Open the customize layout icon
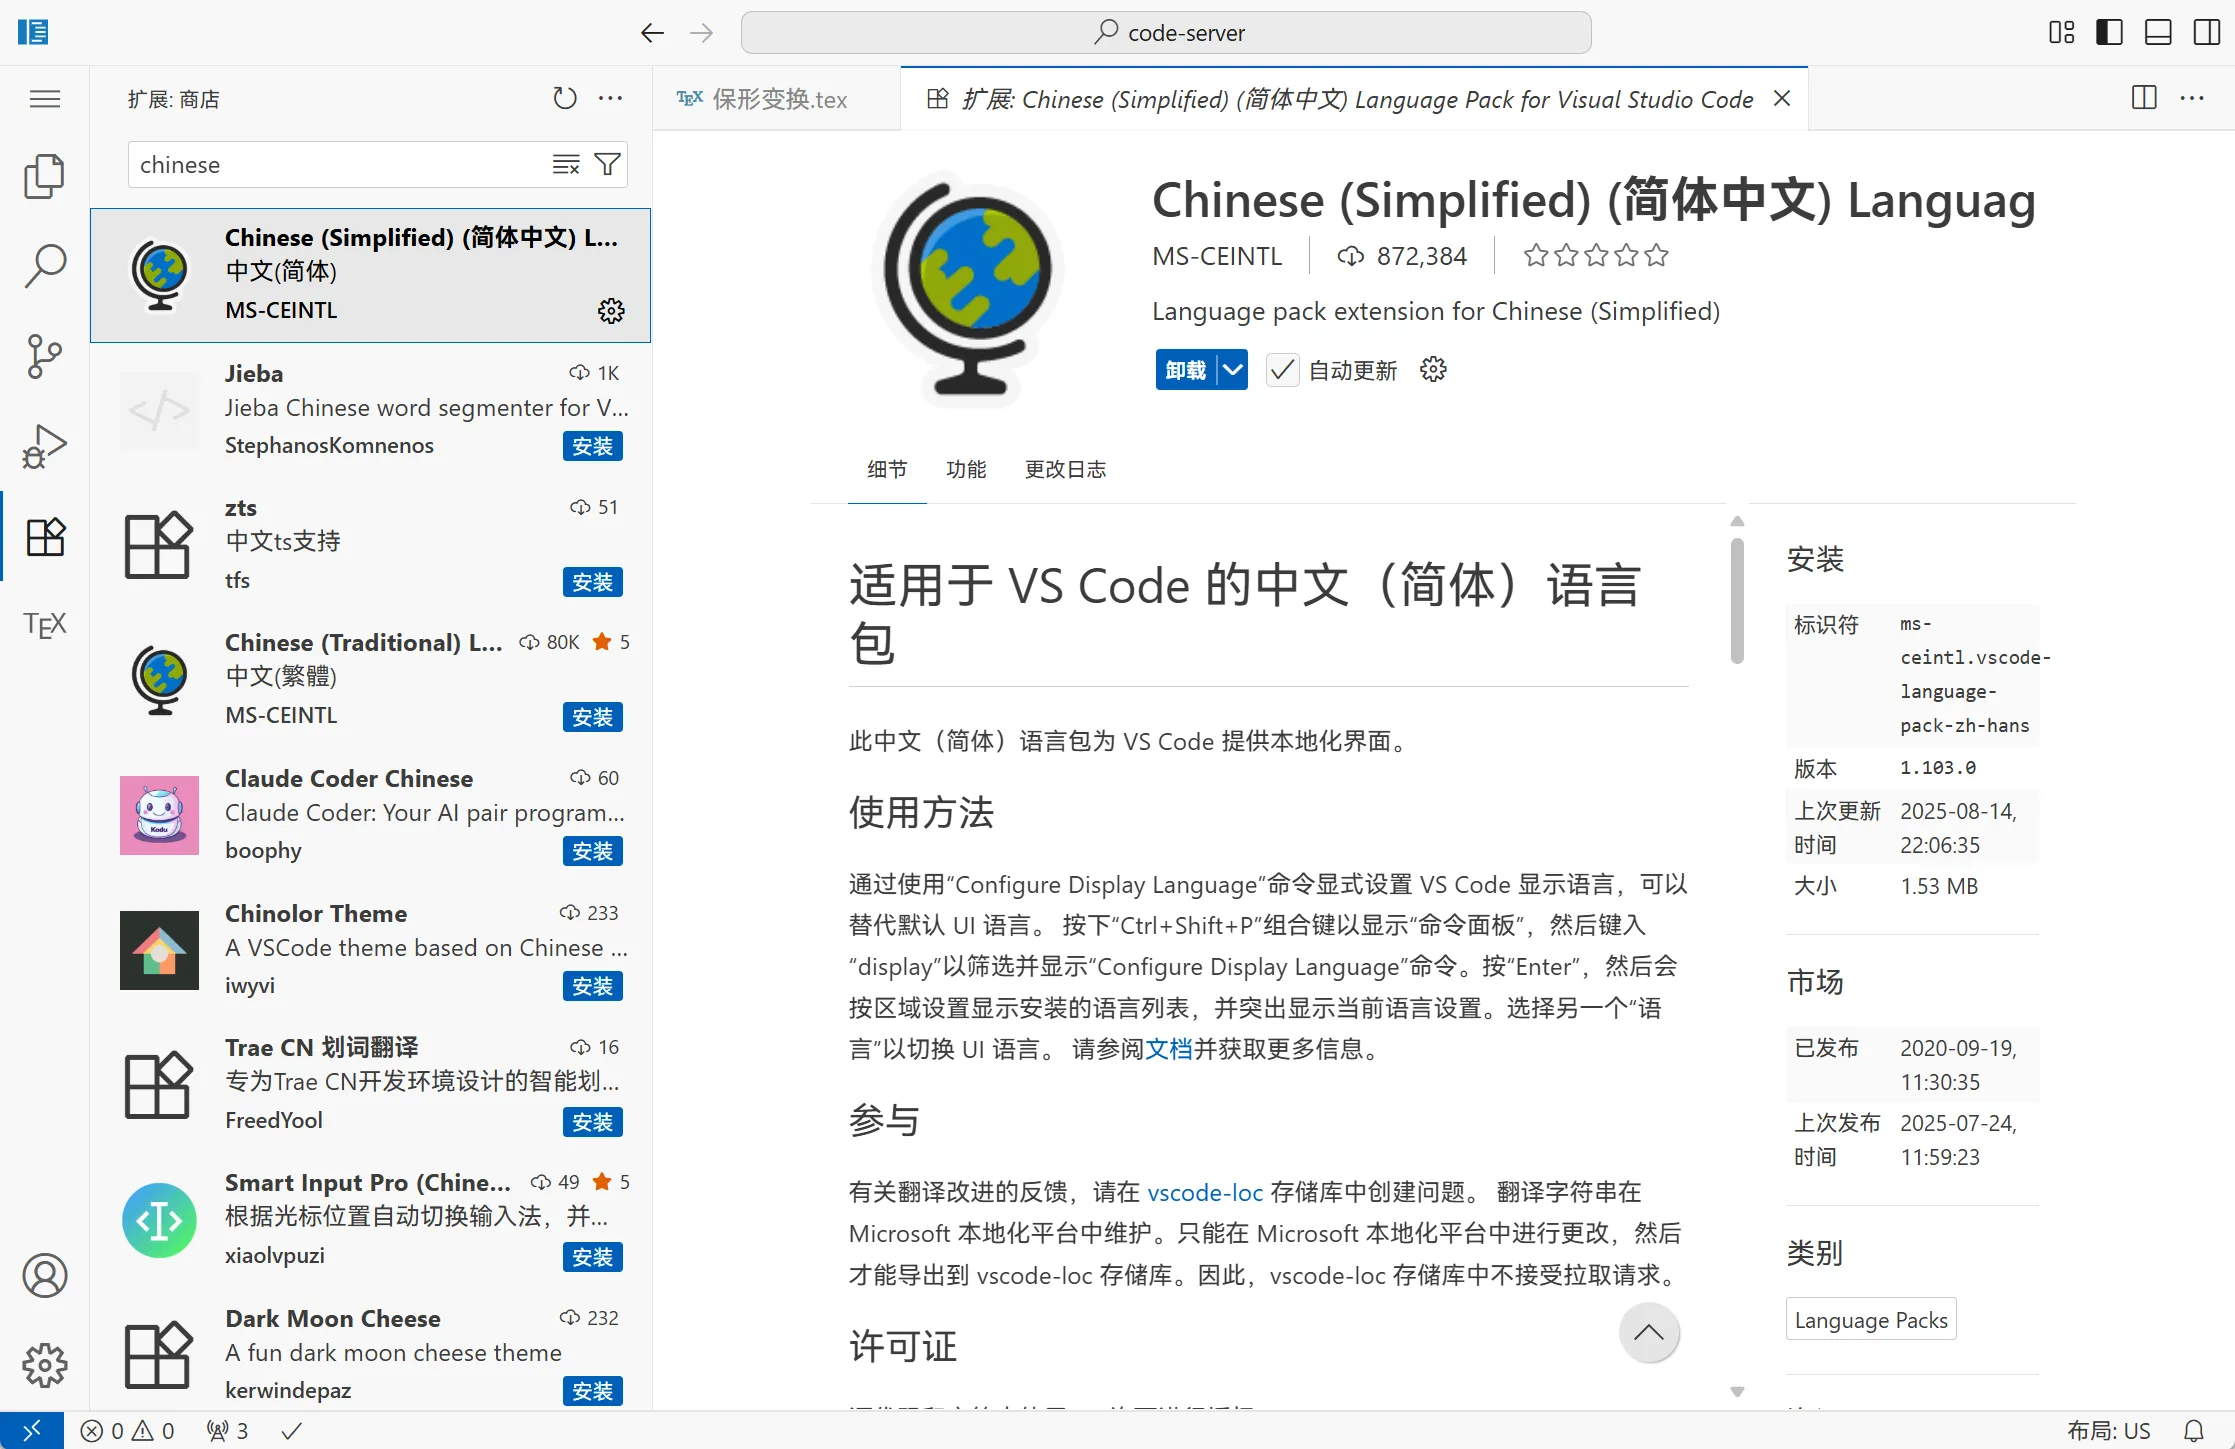Screen dimensions: 2235x1449 point(2061,33)
